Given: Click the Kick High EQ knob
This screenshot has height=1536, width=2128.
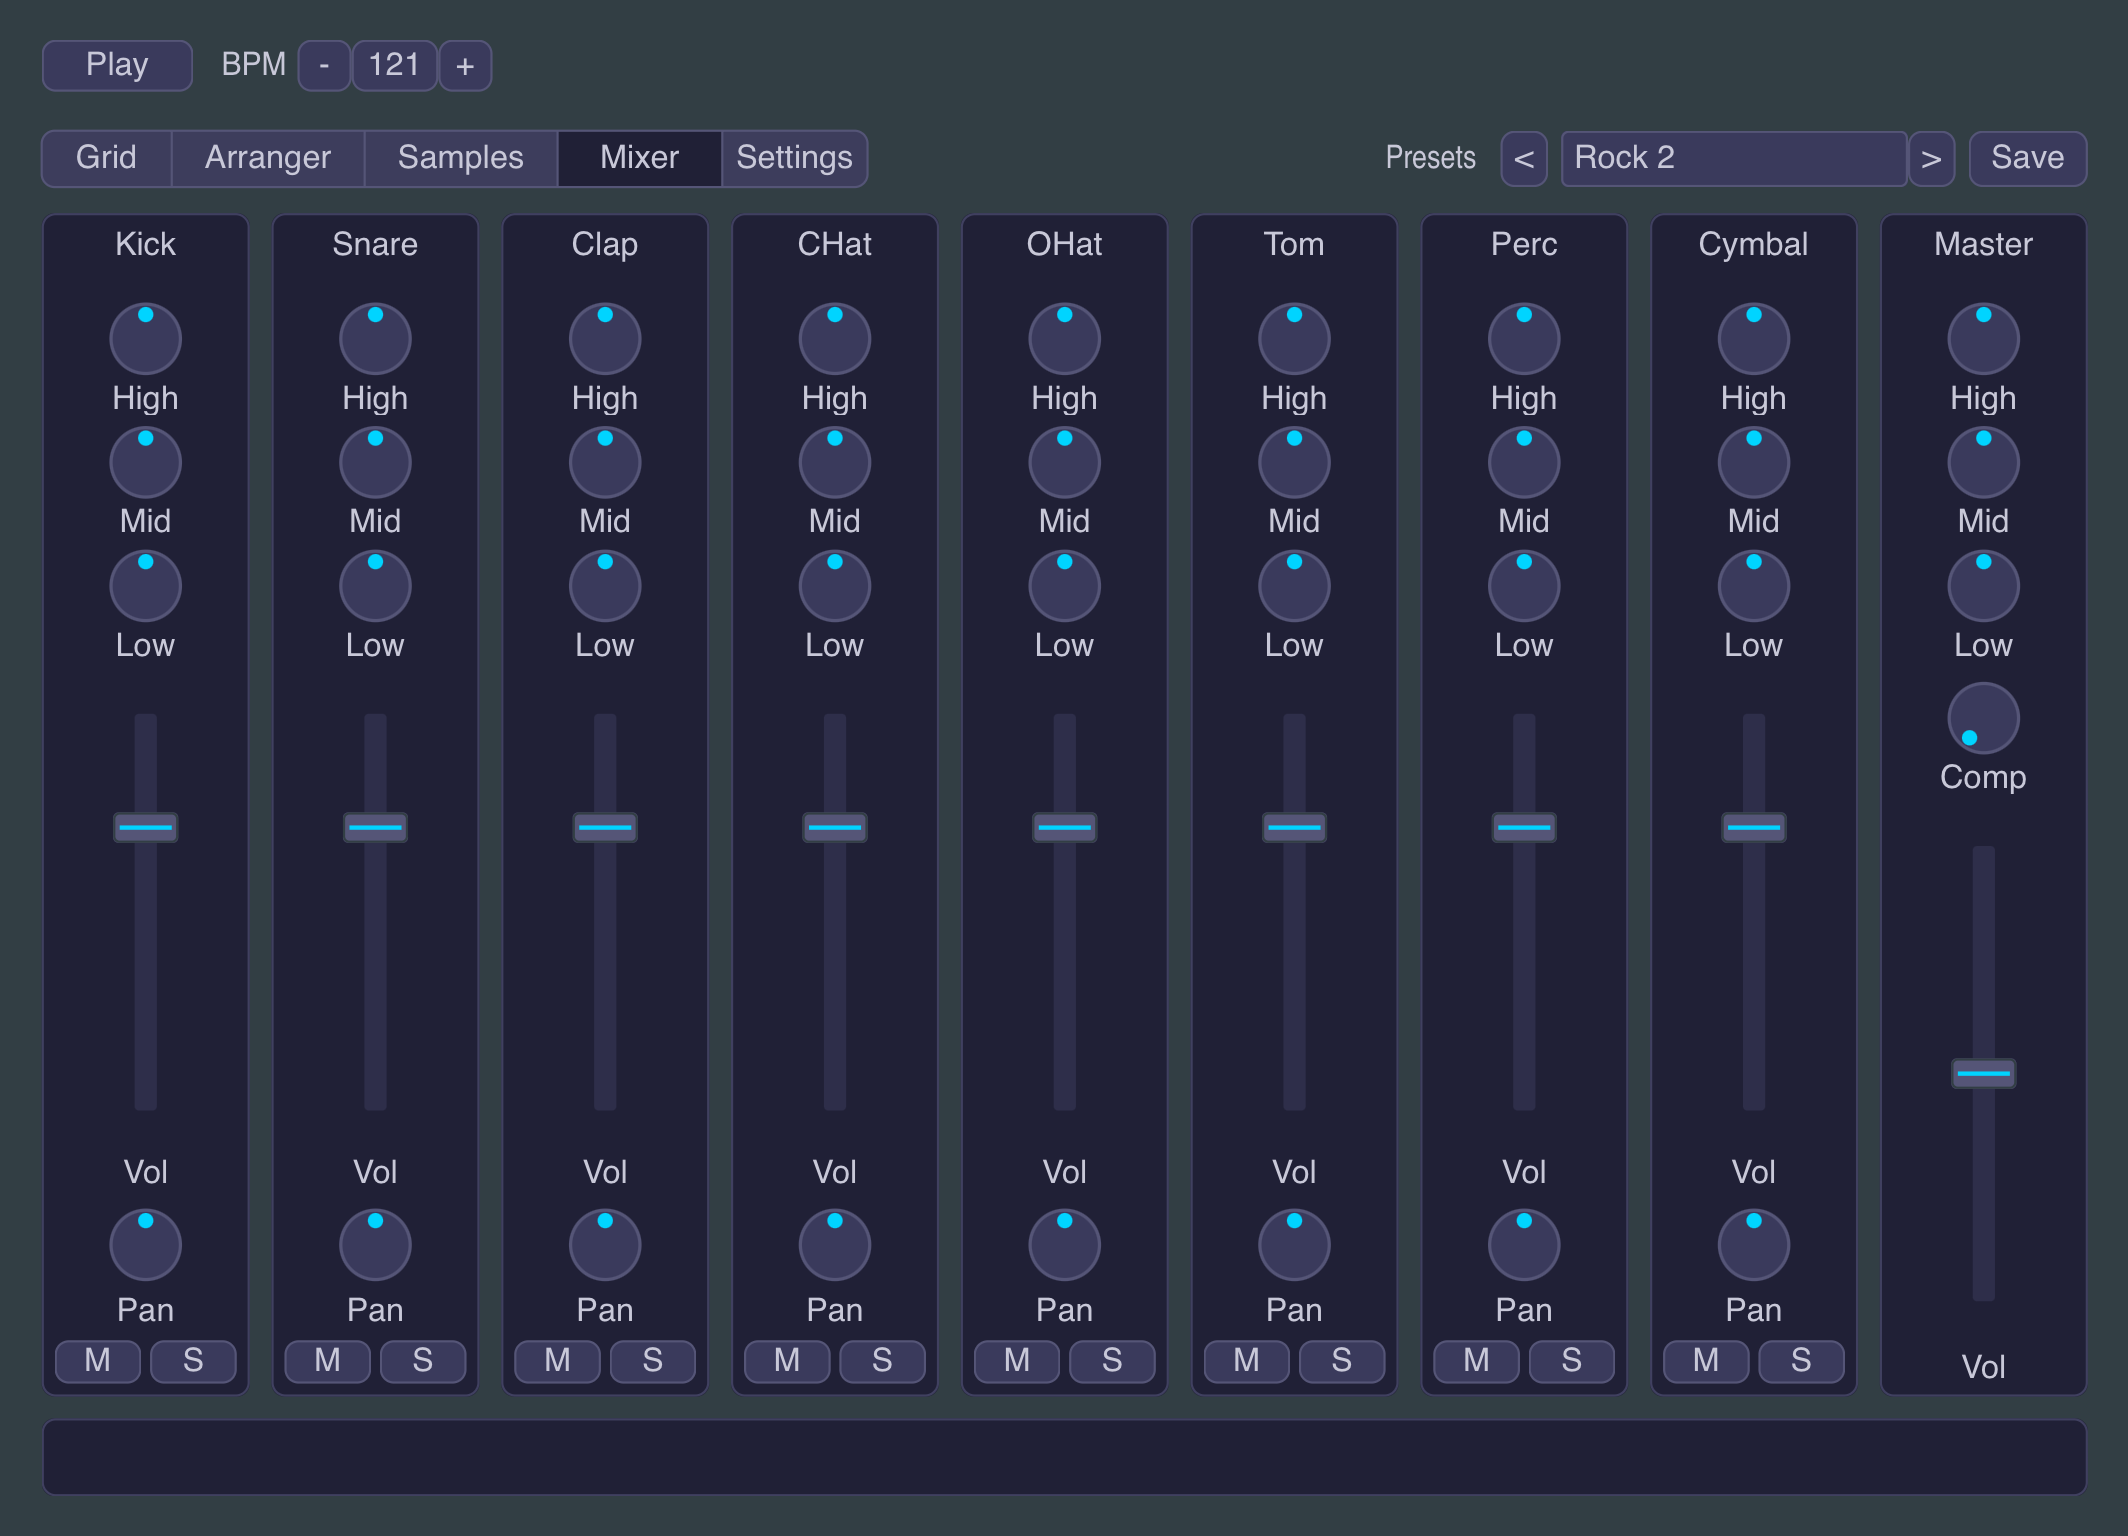Looking at the screenshot, I should tap(145, 339).
